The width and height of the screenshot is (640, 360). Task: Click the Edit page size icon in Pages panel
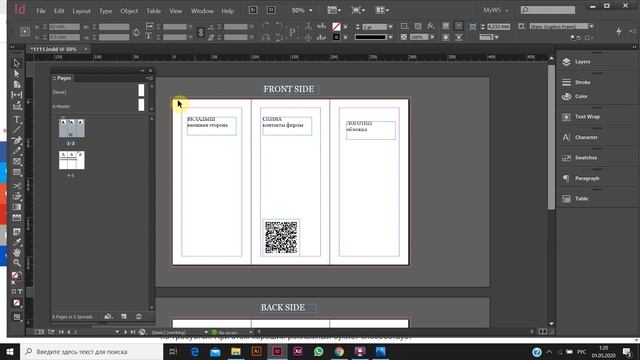tap(108, 316)
